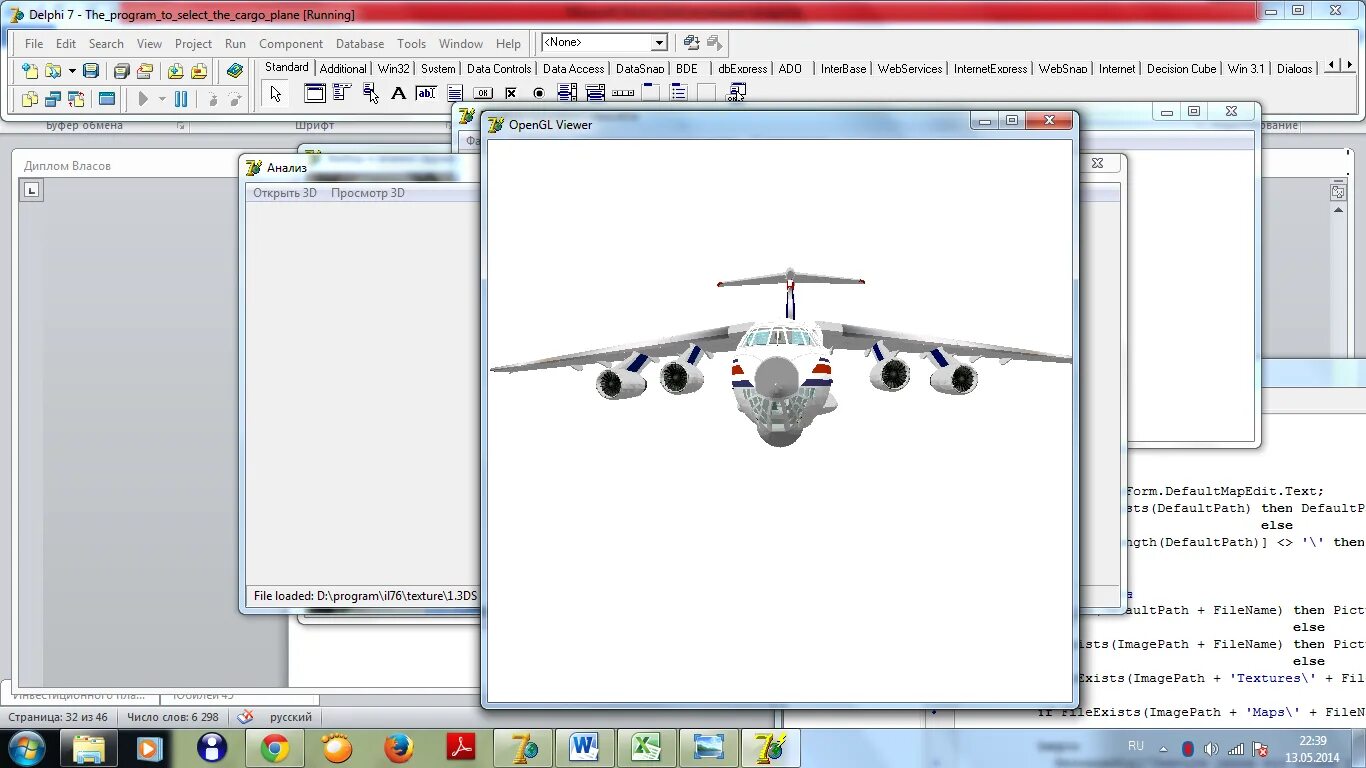Select the ScrollBar component
This screenshot has width=1366, height=768.
[623, 93]
